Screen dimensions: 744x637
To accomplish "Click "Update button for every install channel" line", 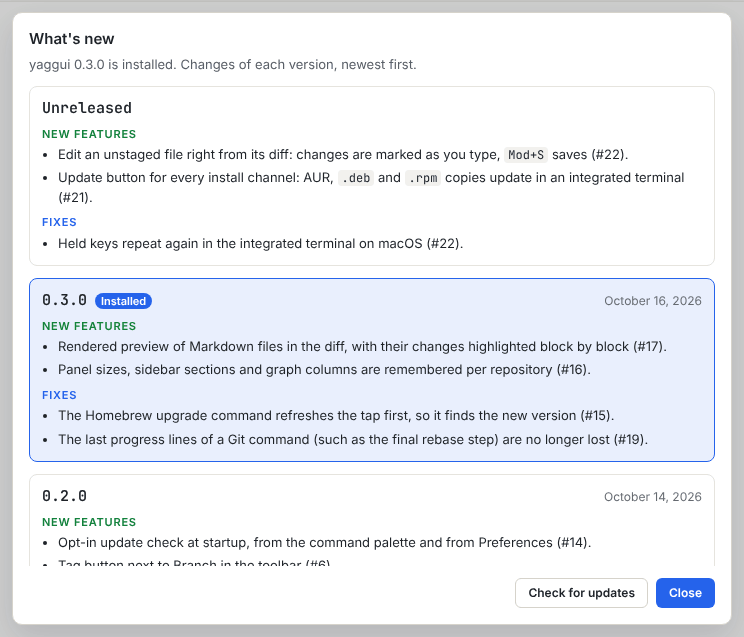I will click(371, 187).
